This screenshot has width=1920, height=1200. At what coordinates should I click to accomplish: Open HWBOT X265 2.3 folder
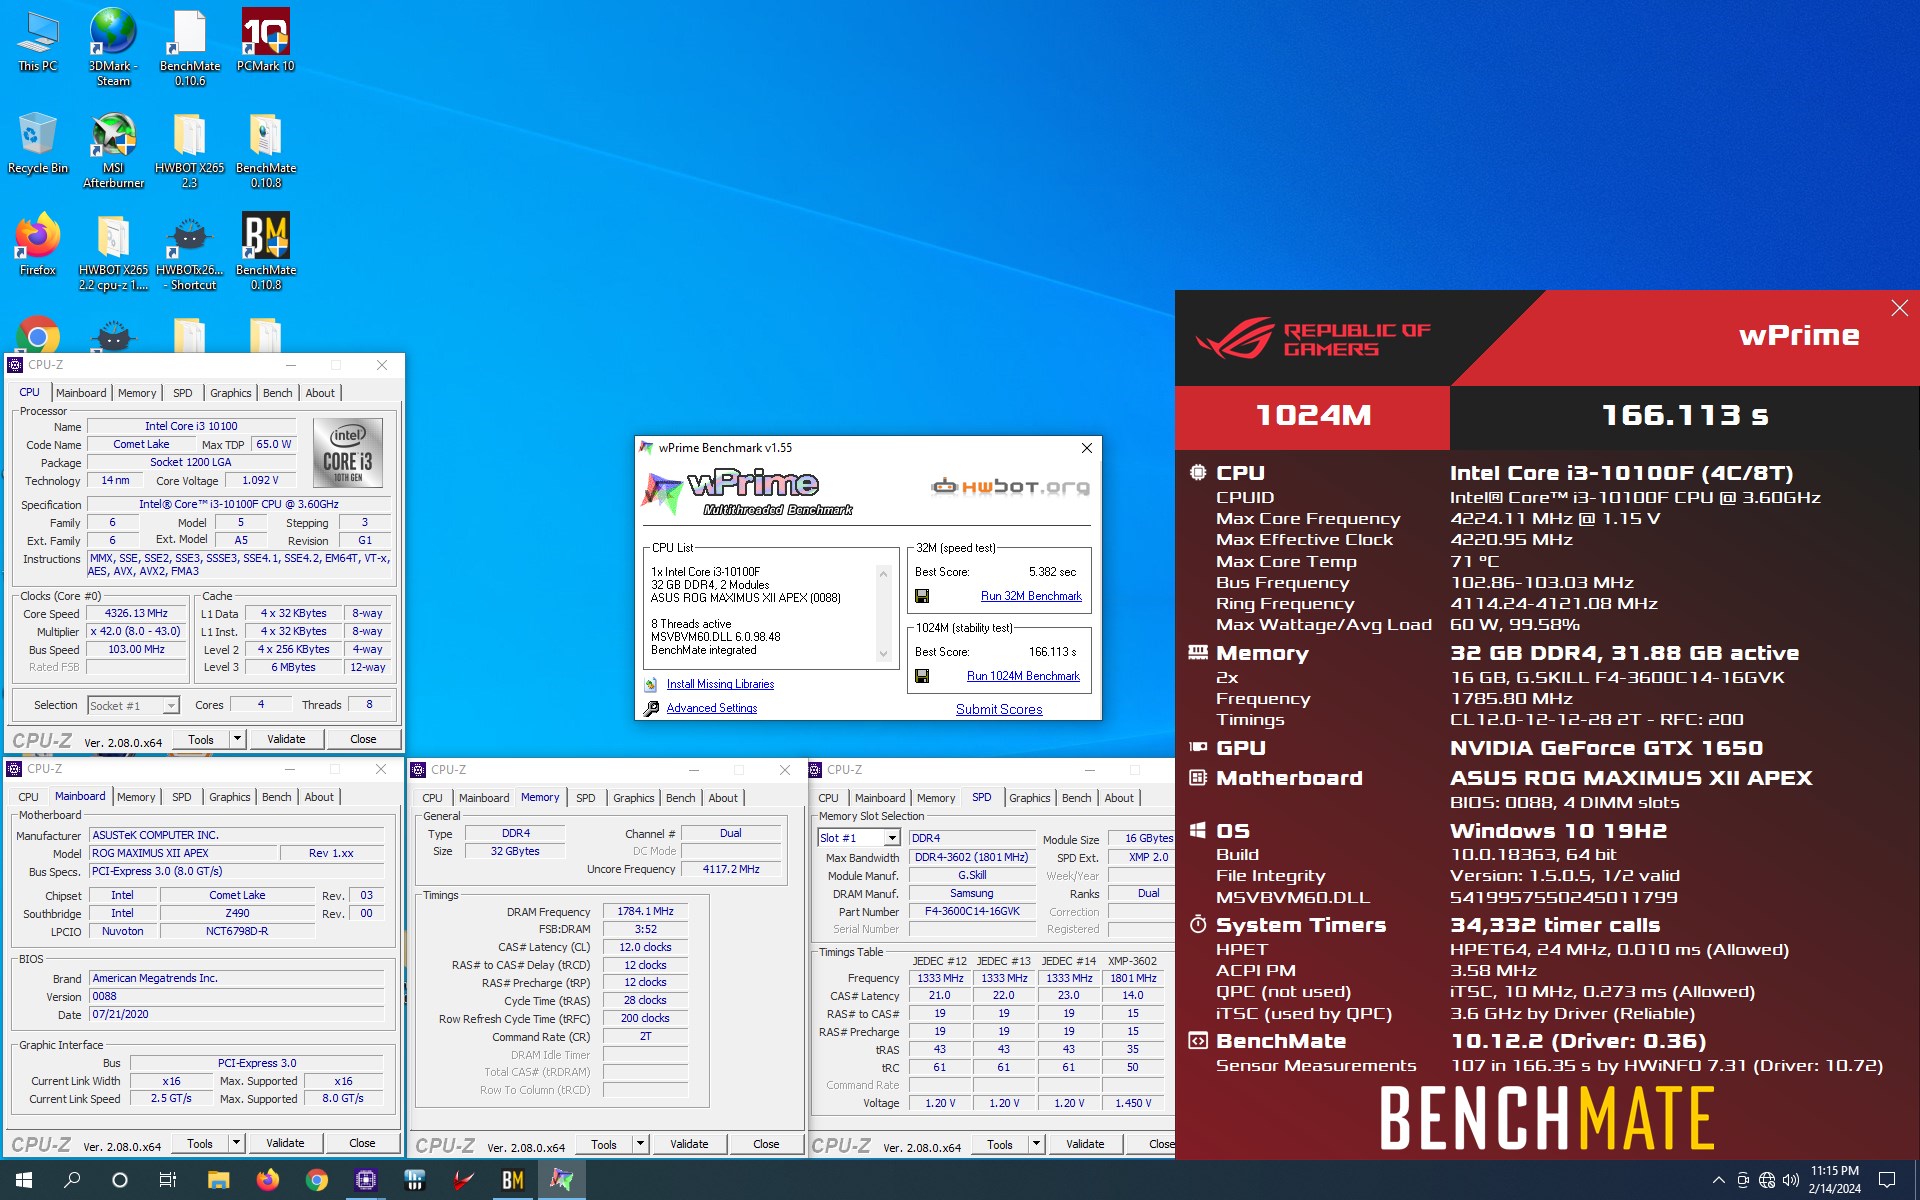pos(189,150)
